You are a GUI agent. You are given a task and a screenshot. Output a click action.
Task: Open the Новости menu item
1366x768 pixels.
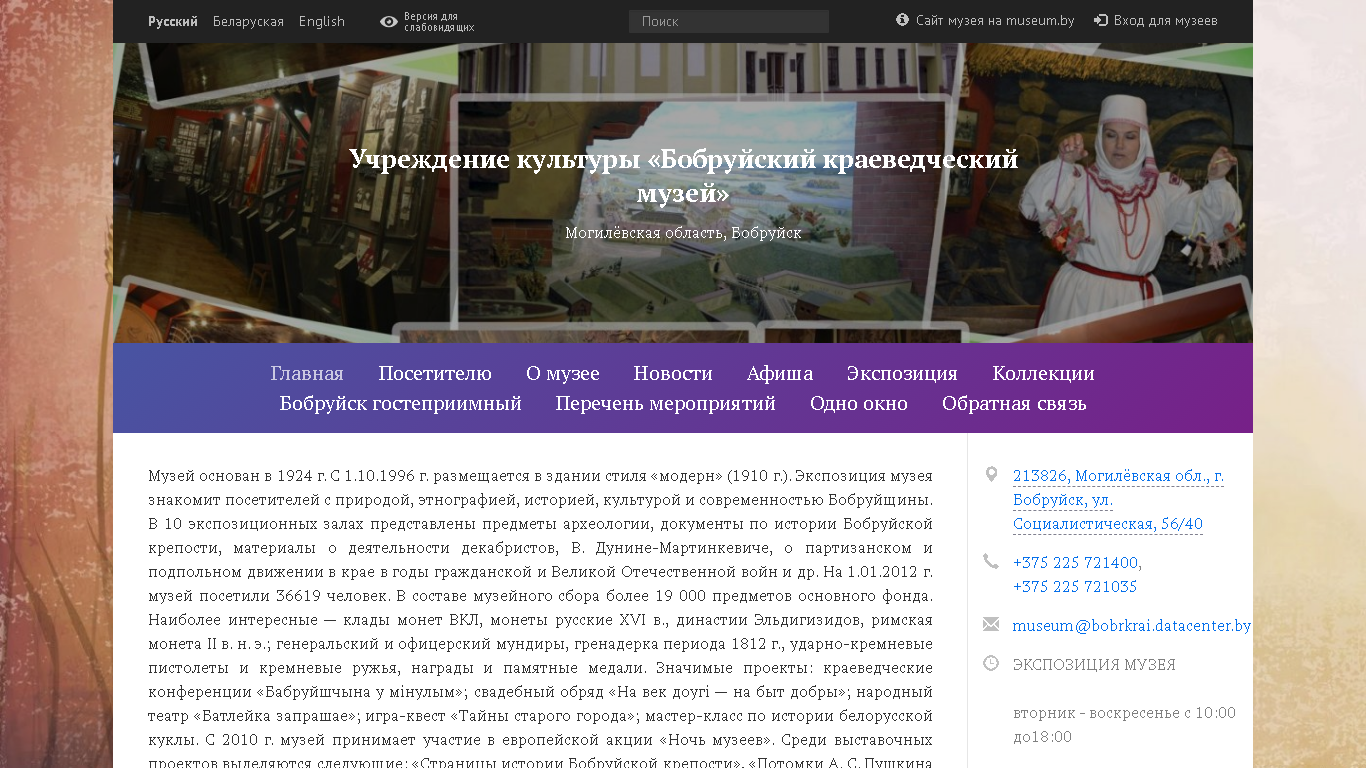coord(673,373)
